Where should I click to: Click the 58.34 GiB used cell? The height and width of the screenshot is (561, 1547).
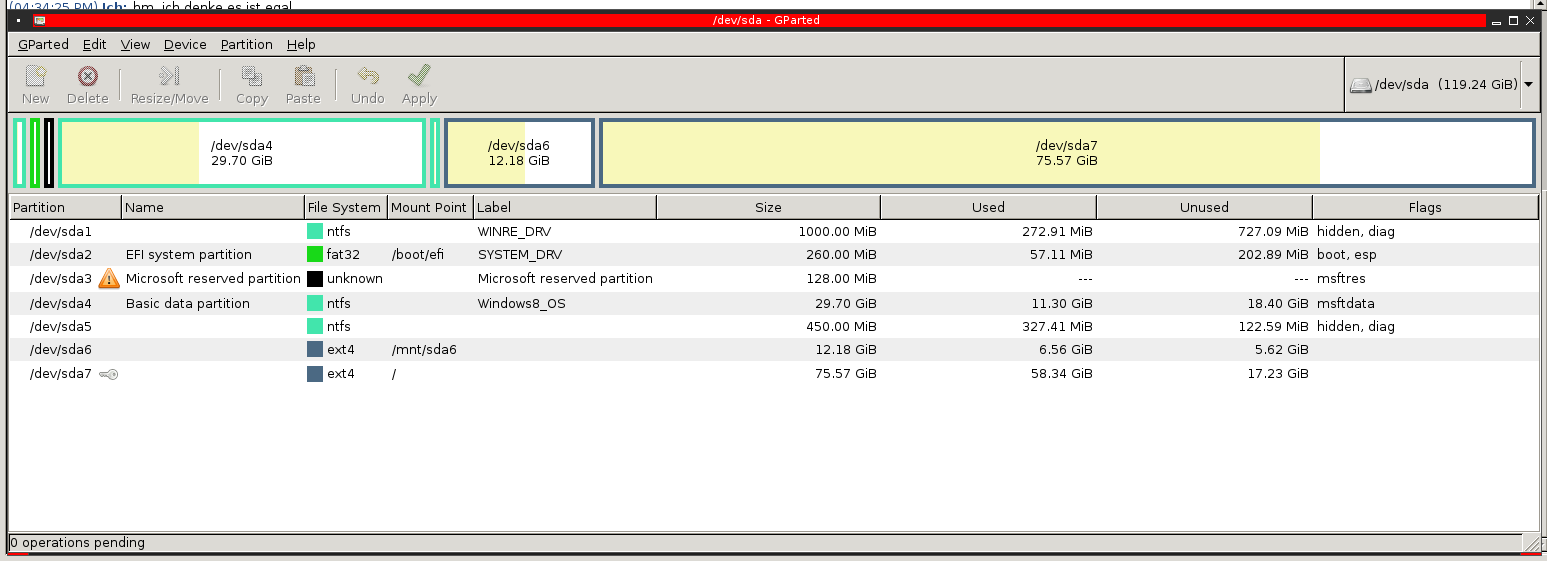point(1061,374)
